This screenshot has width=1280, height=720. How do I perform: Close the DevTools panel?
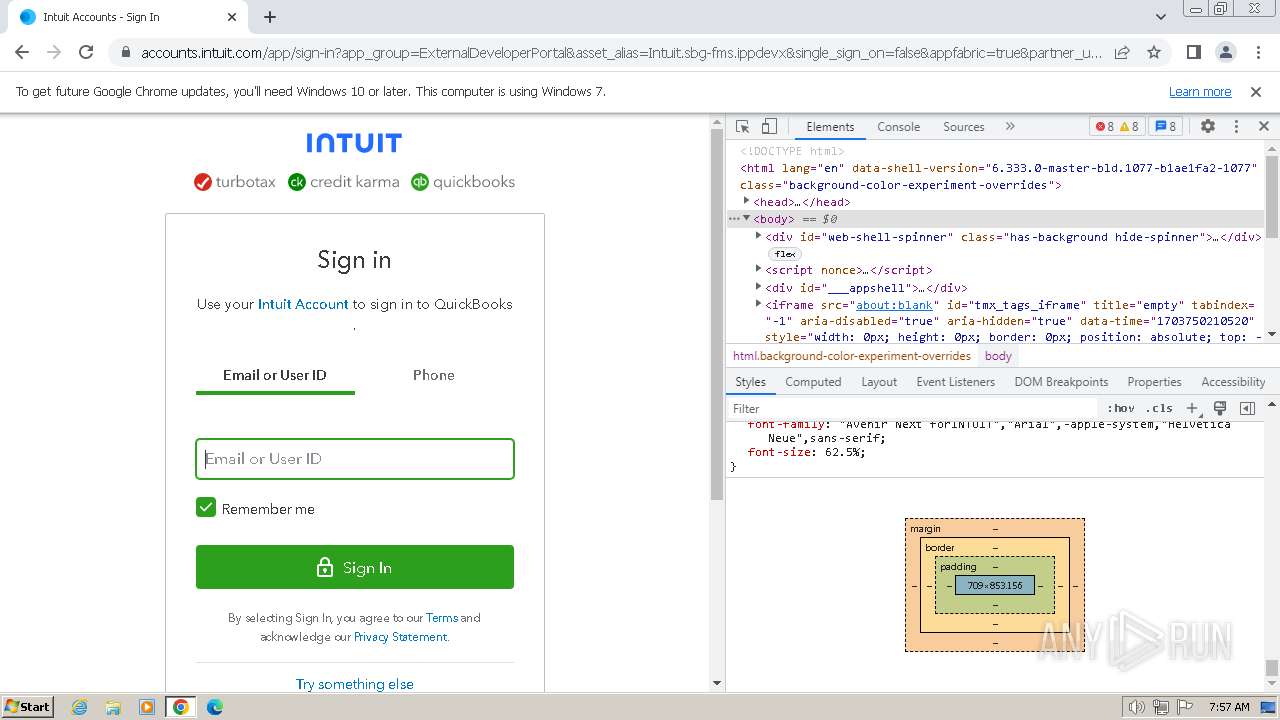point(1264,127)
